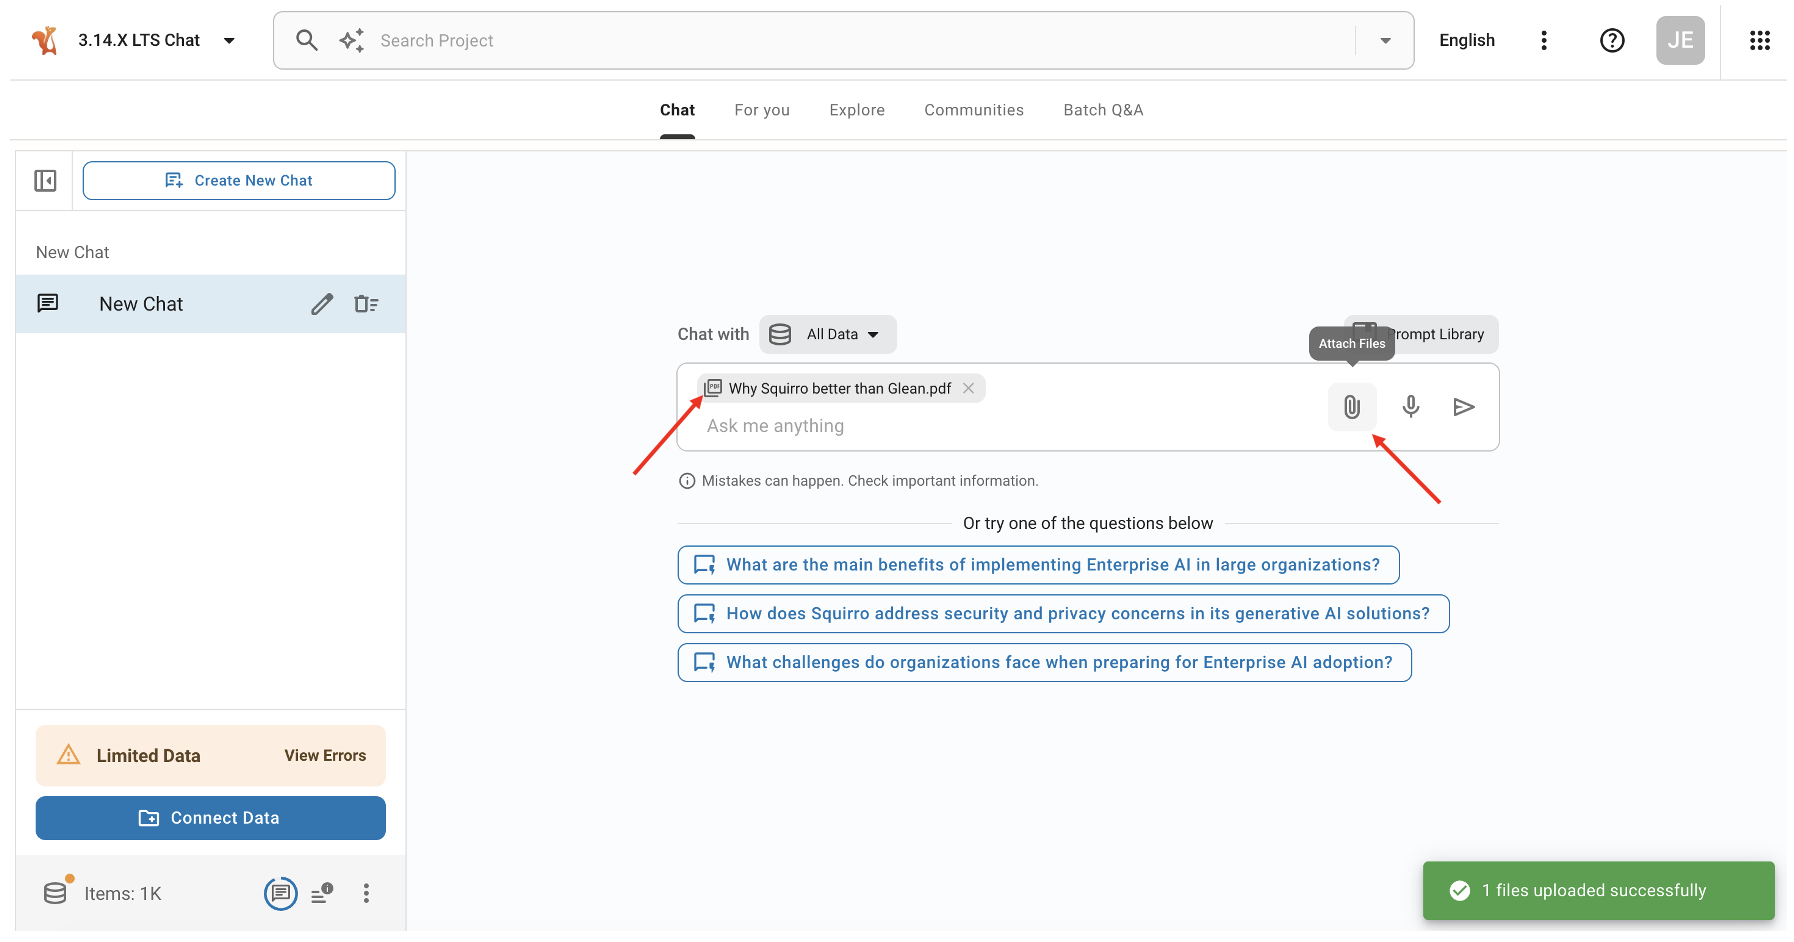Screen dimensions: 1794x942
Task: Click the Connect Data button
Action: (x=211, y=818)
